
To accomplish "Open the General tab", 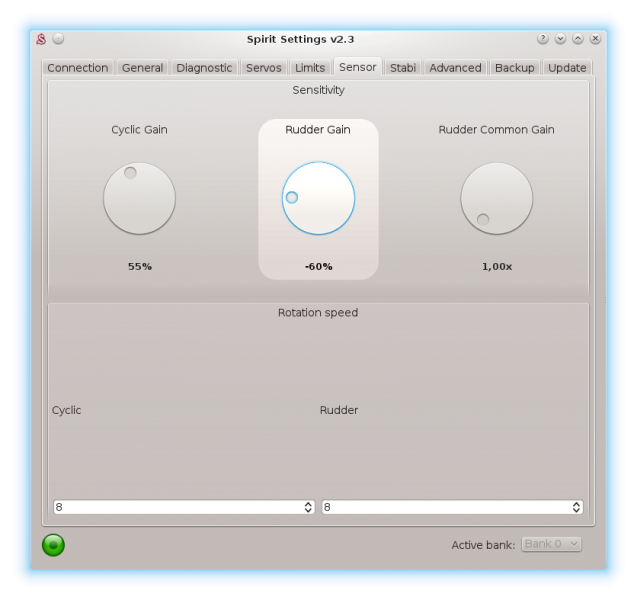I will point(142,68).
